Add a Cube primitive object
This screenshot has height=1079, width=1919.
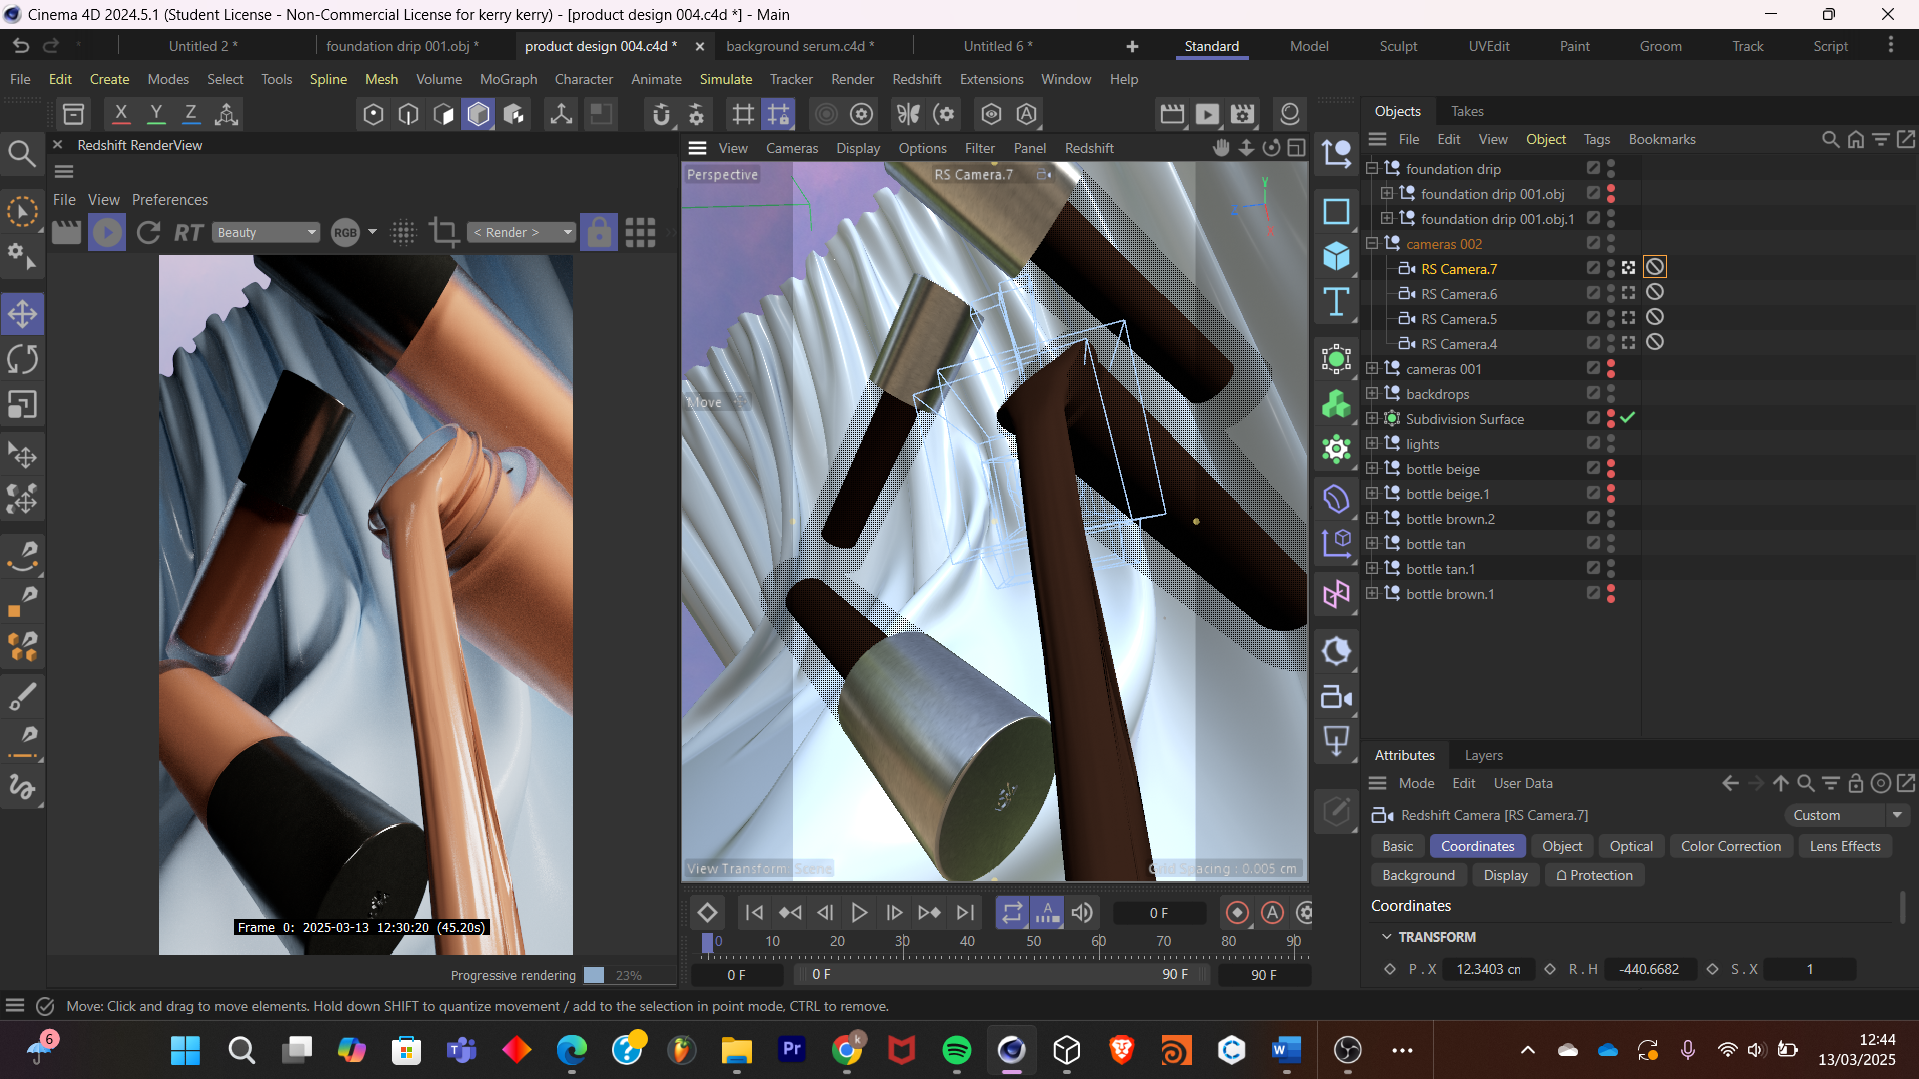(x=1336, y=256)
